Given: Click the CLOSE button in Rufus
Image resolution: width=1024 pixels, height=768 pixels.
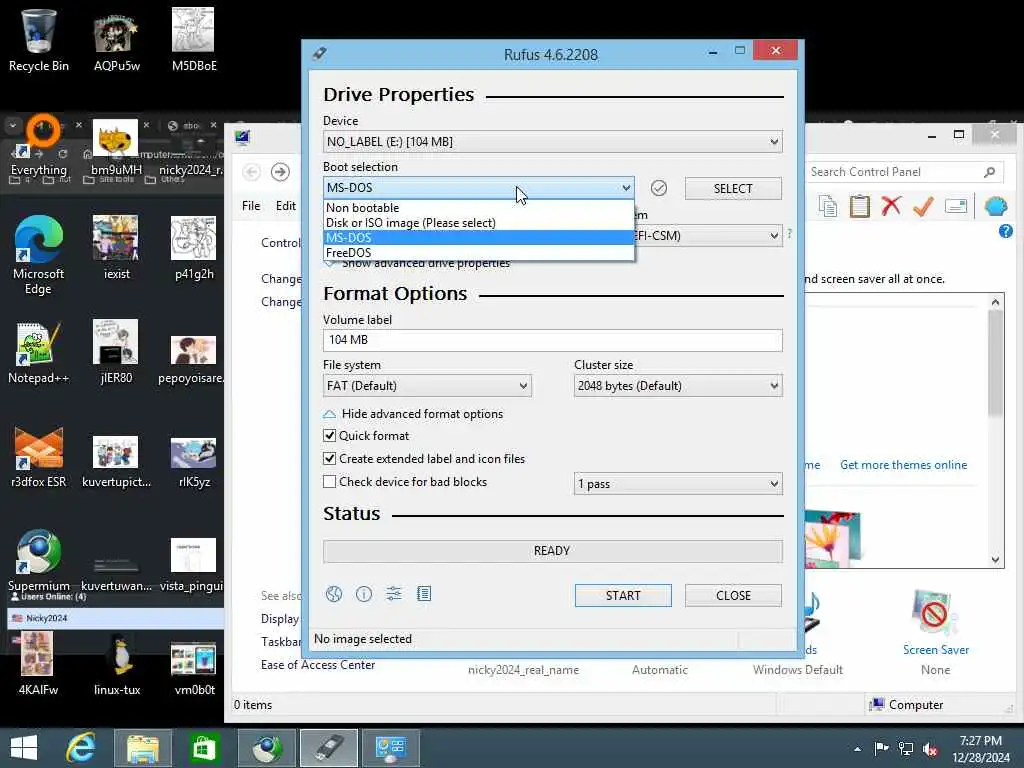Looking at the screenshot, I should 733,596.
